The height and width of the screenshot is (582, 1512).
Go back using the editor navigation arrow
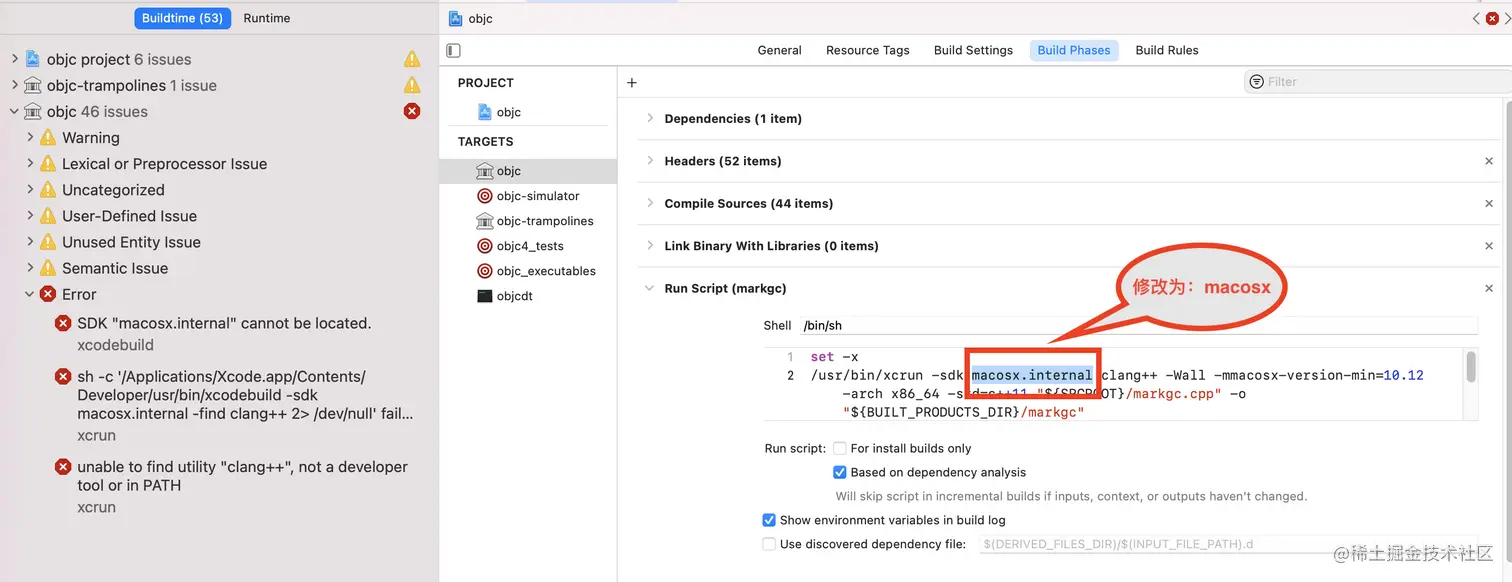1476,18
